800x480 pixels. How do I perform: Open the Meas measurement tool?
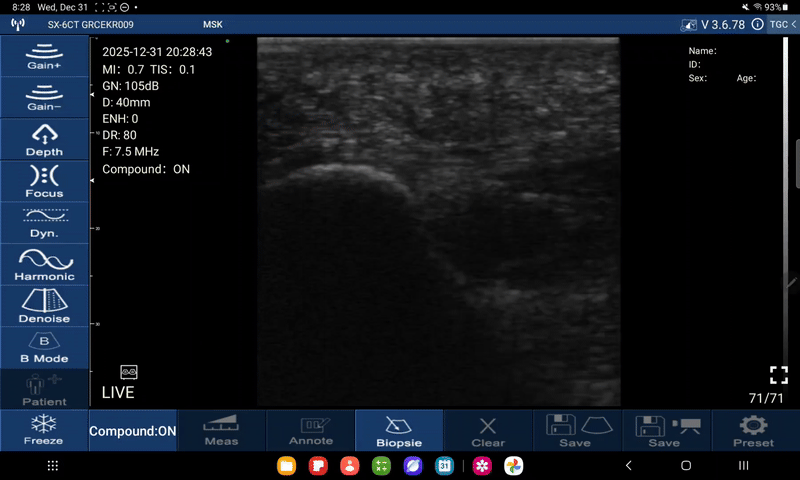click(x=221, y=431)
